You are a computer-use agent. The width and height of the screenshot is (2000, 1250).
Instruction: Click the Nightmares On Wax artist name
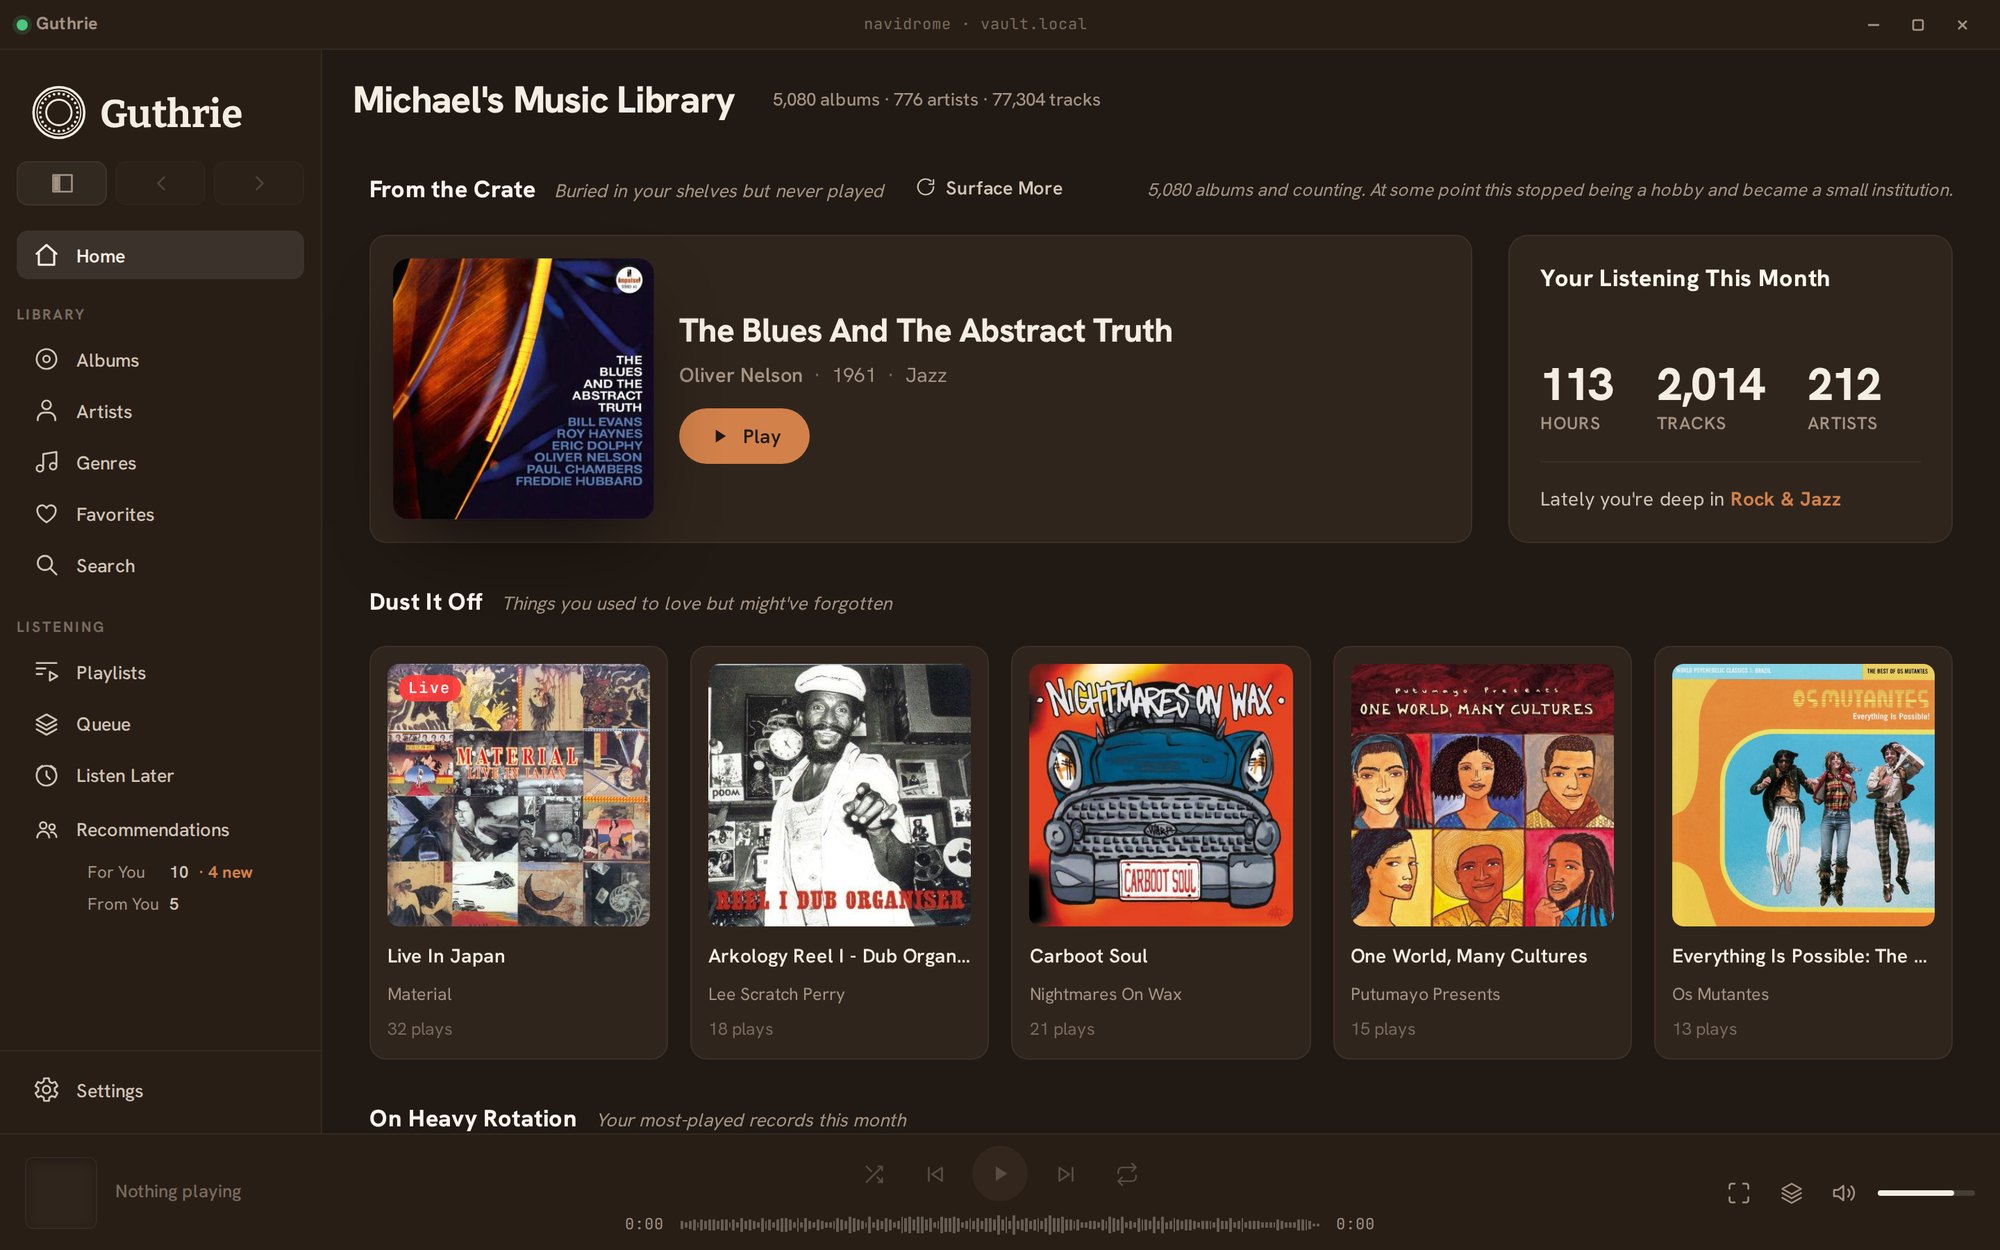[1105, 994]
